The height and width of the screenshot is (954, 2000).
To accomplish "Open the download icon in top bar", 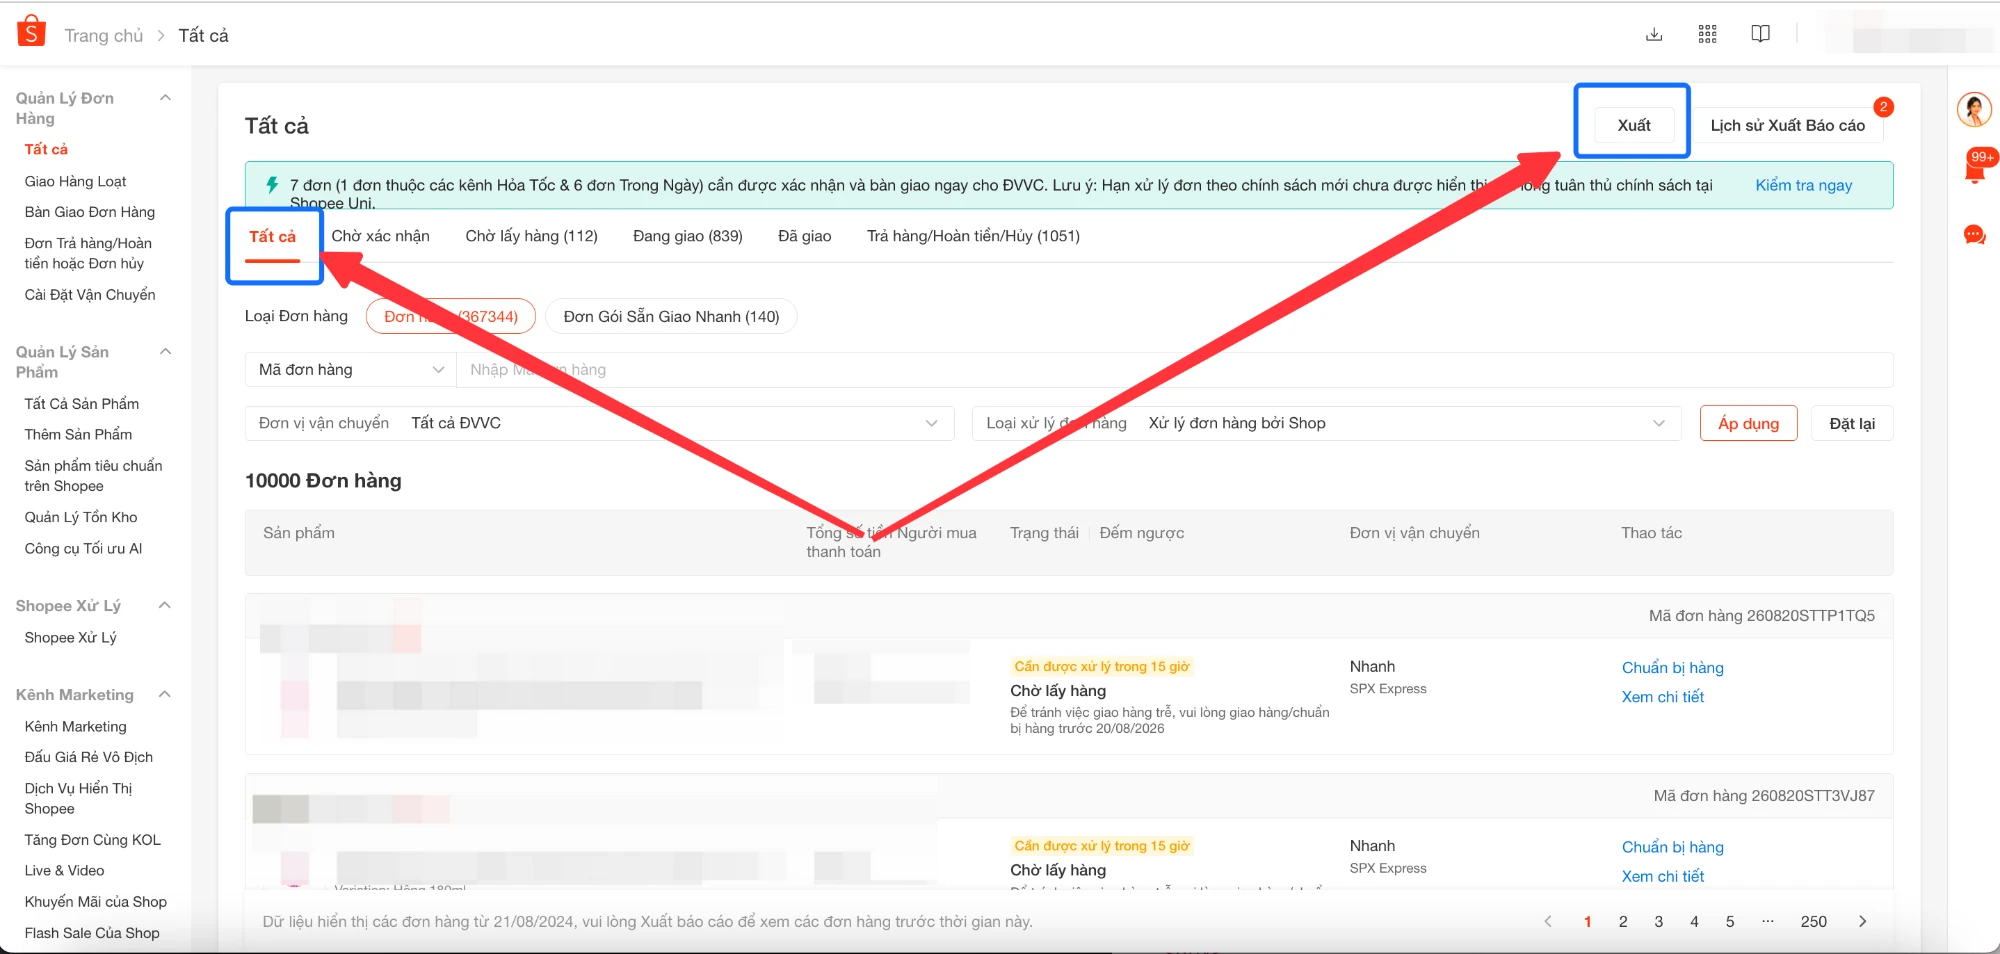I will (1654, 35).
